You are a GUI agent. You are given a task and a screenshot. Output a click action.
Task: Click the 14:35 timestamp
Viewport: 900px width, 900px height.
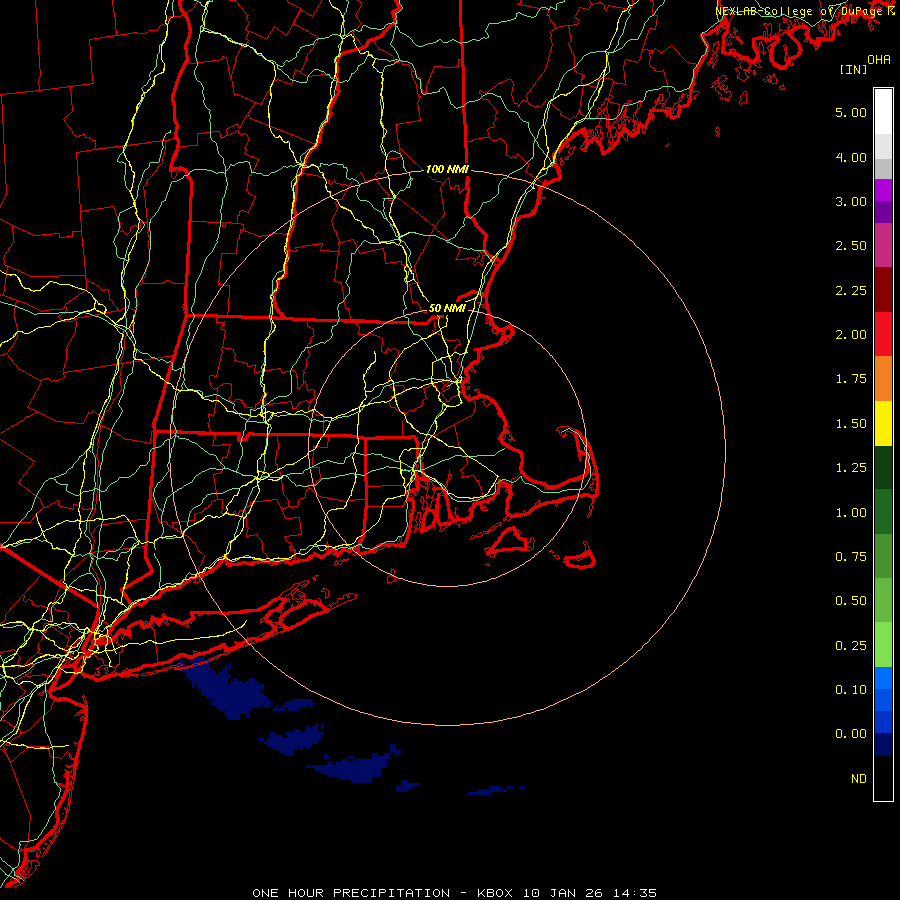click(x=634, y=893)
